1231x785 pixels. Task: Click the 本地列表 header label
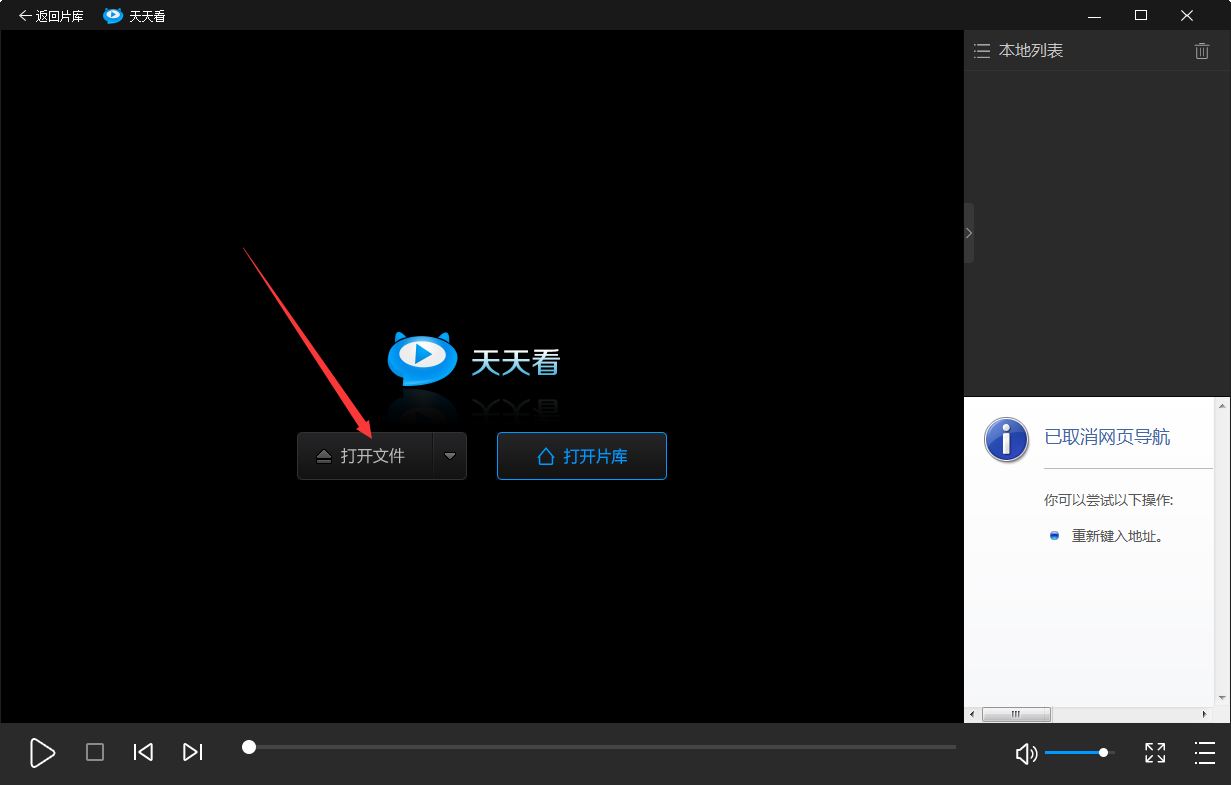coord(1031,51)
